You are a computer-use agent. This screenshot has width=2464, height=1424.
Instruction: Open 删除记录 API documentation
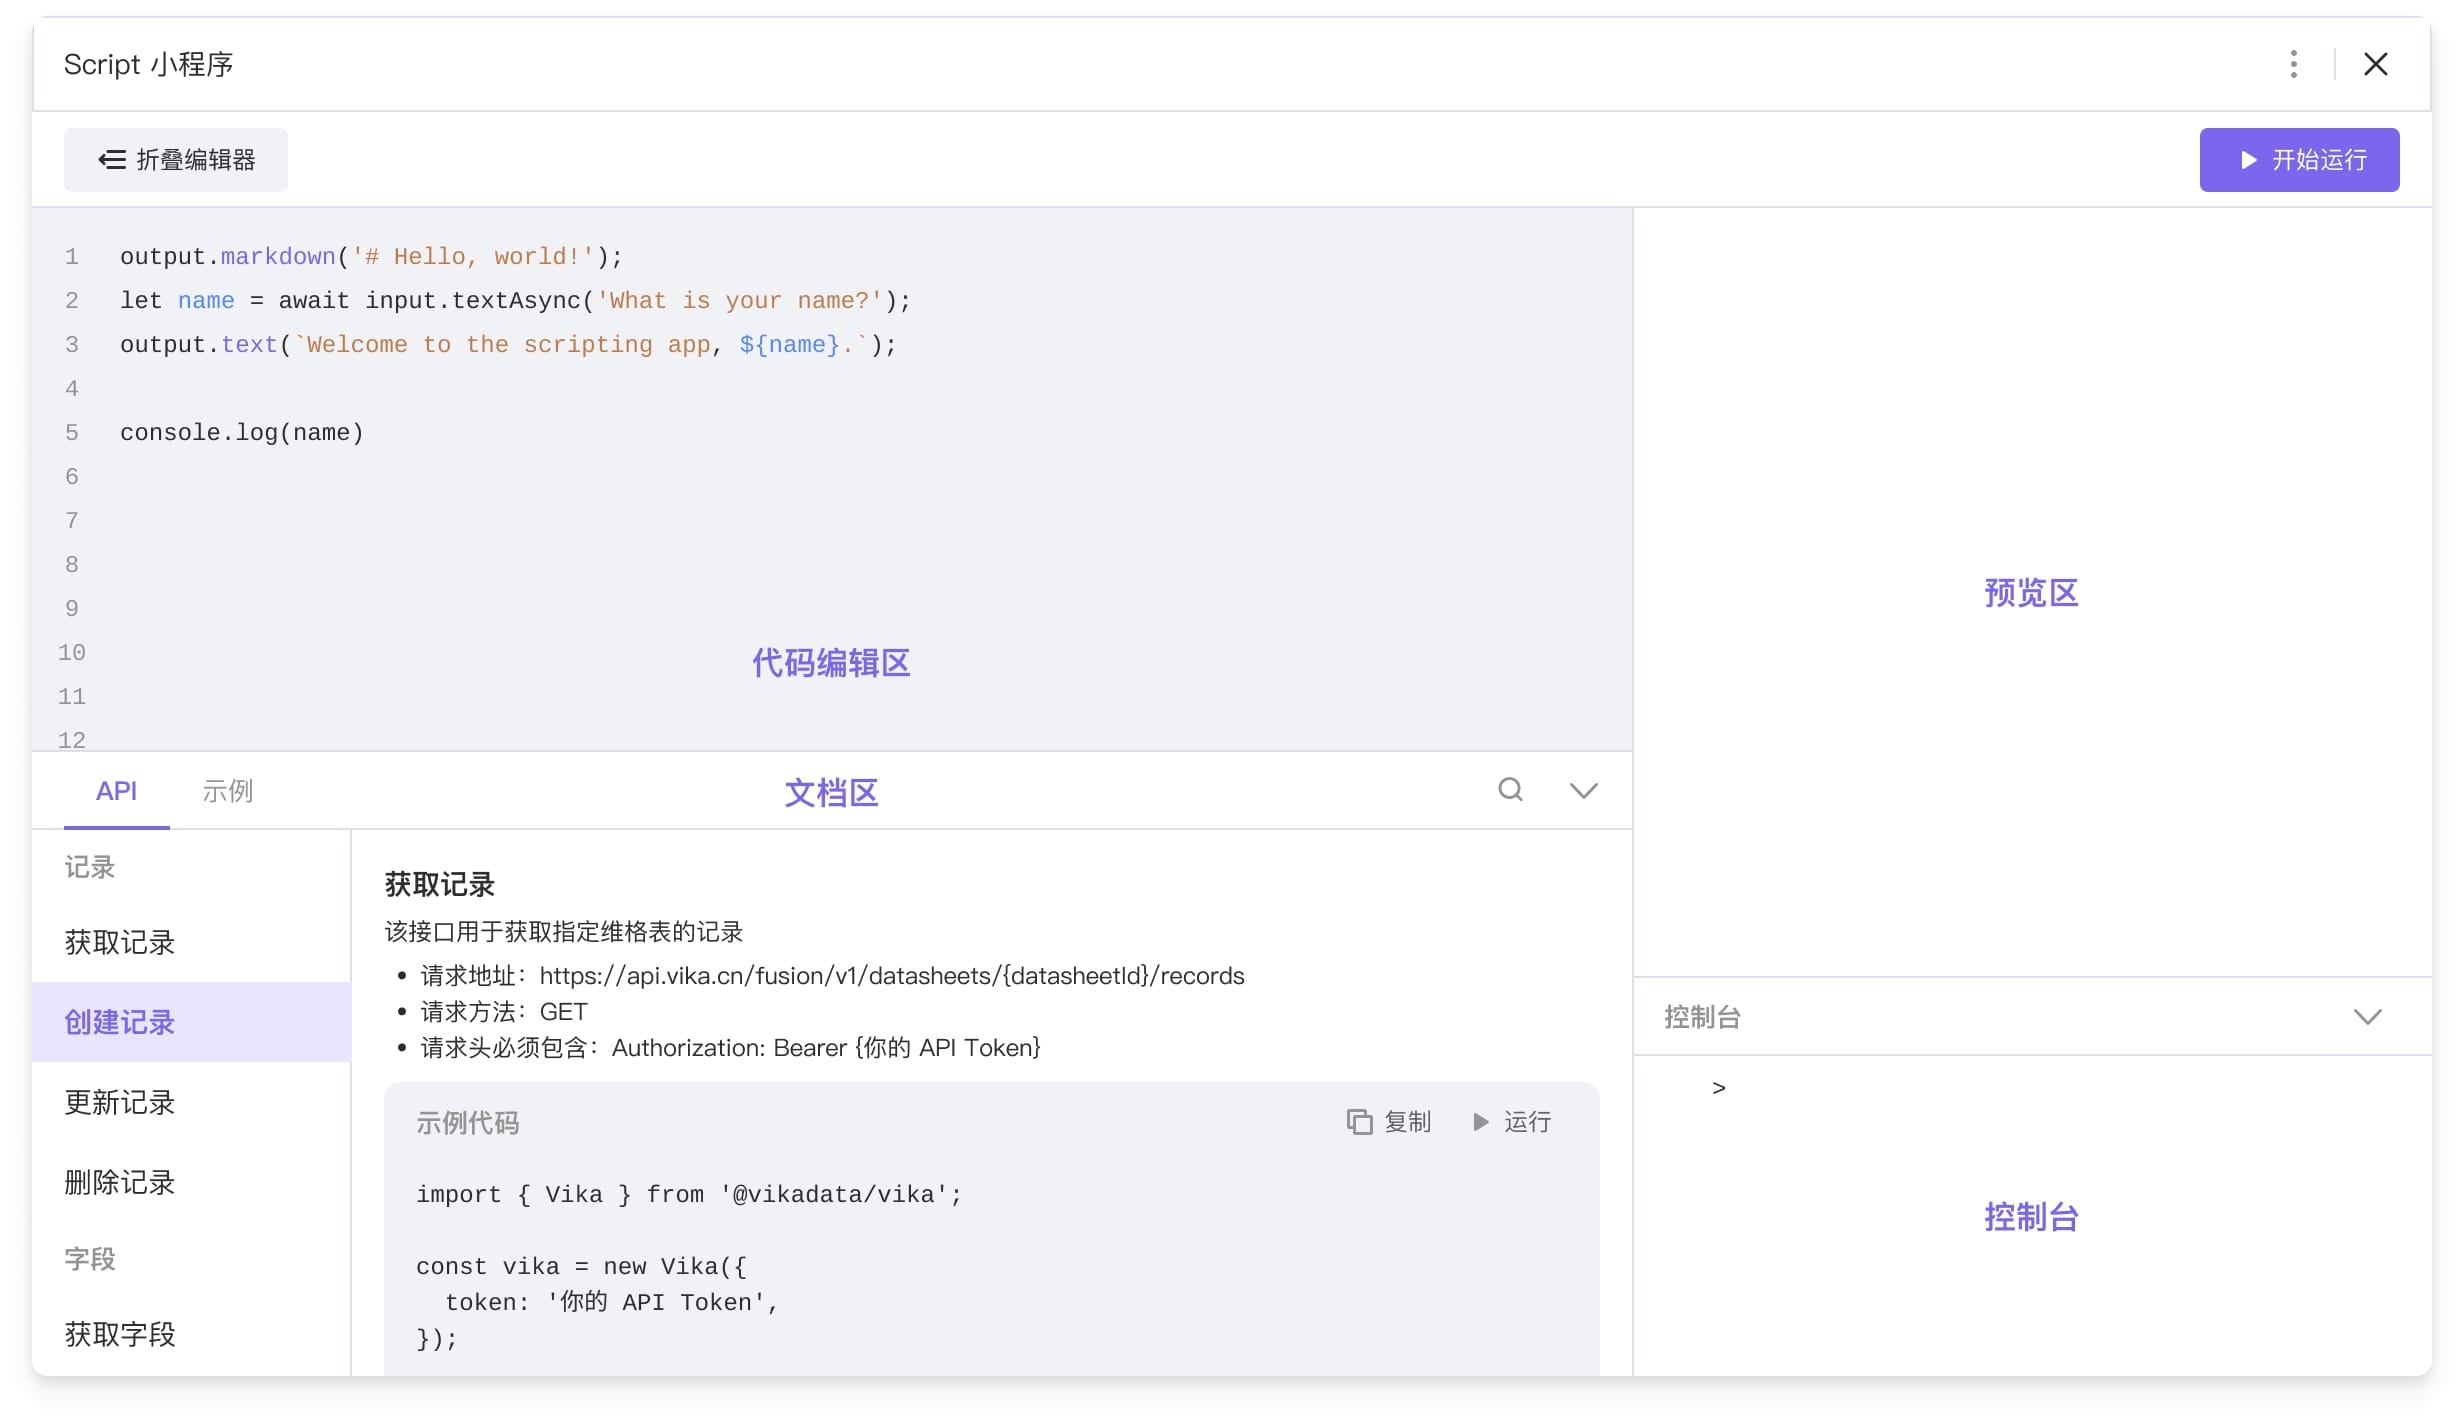[120, 1182]
